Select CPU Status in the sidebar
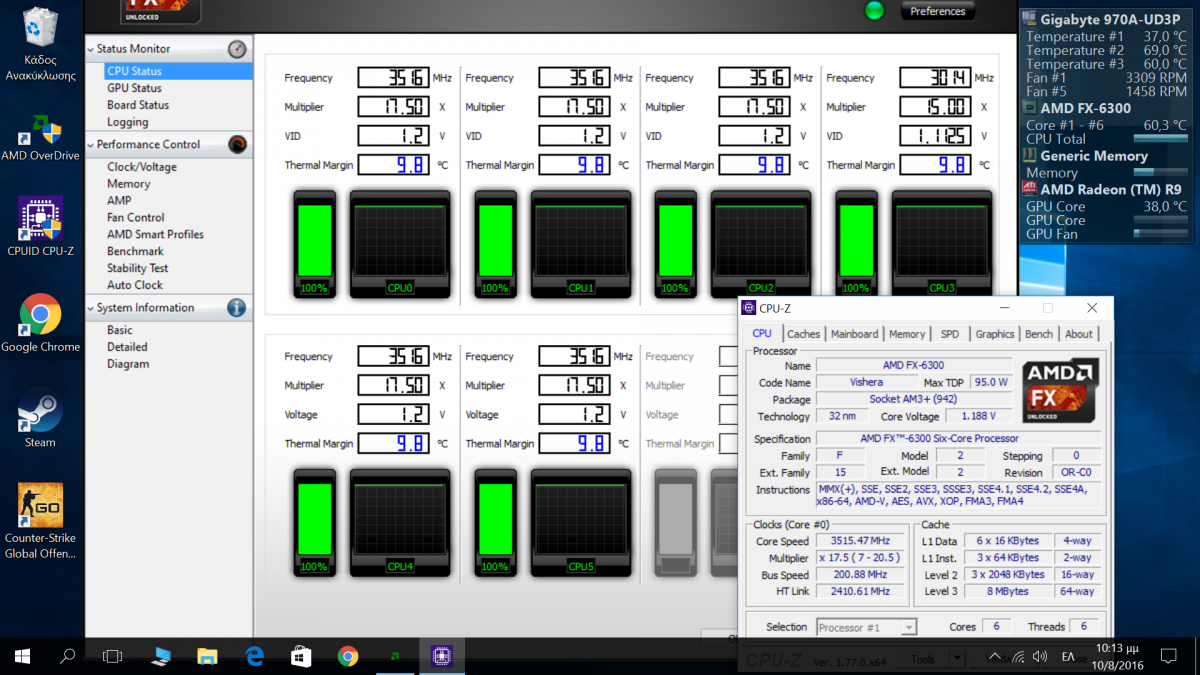 tap(179, 71)
